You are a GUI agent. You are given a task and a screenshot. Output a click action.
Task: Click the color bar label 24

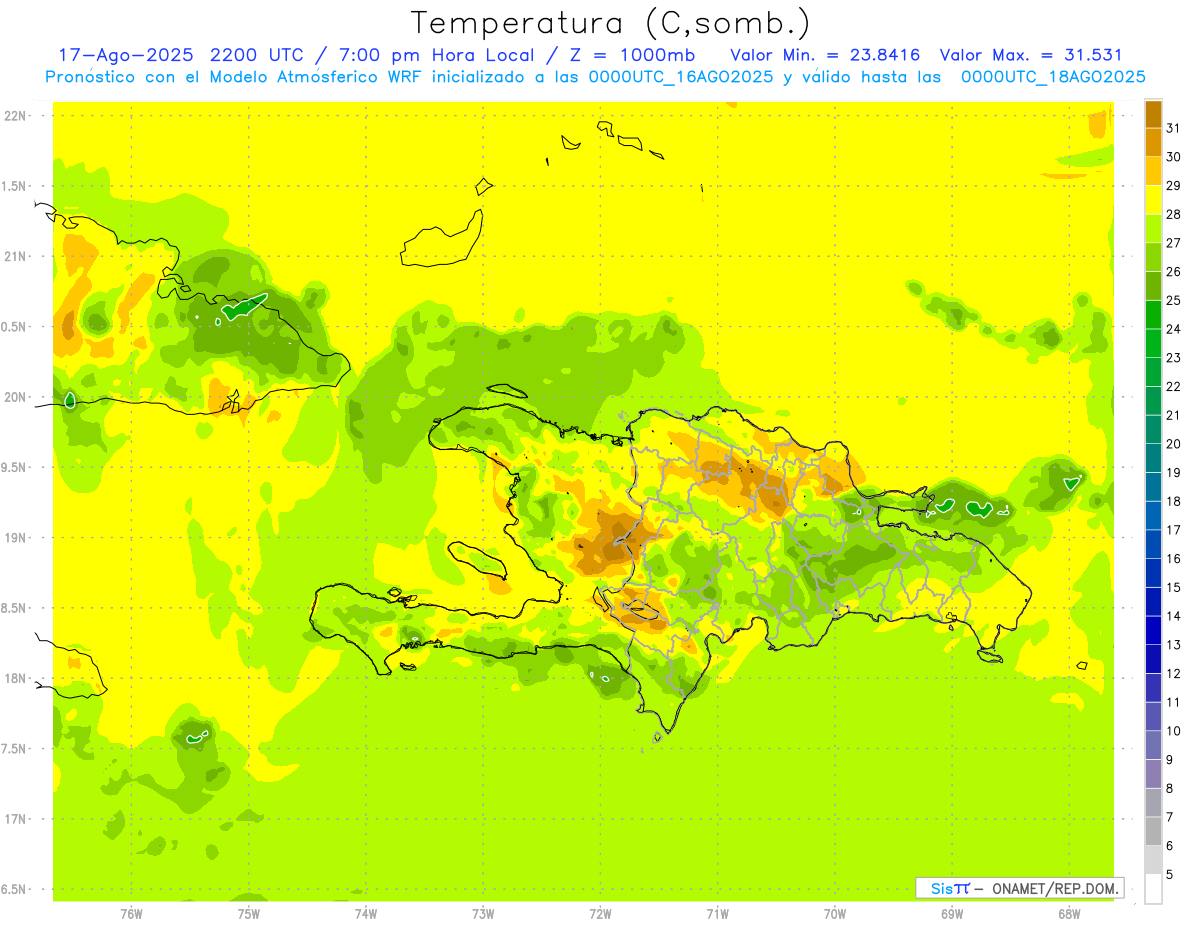1174,329
